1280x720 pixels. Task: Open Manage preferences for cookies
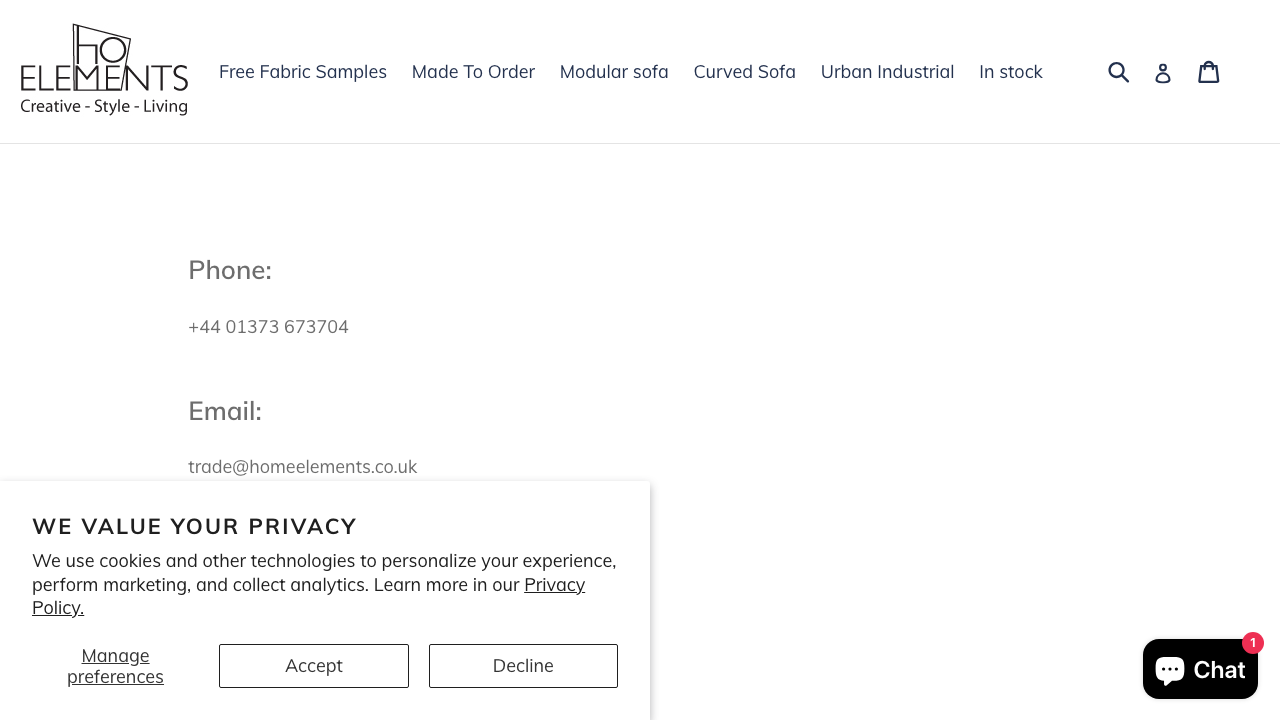115,666
